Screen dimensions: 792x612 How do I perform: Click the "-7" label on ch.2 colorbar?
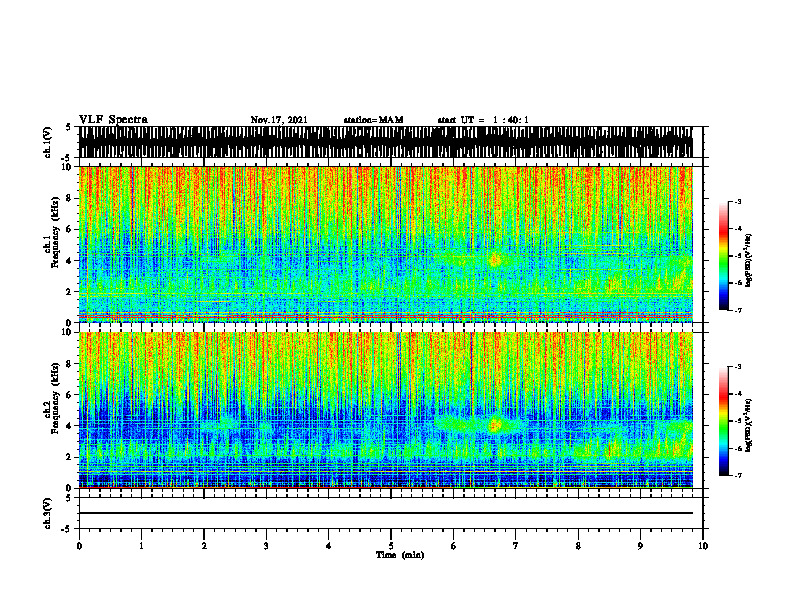[738, 476]
